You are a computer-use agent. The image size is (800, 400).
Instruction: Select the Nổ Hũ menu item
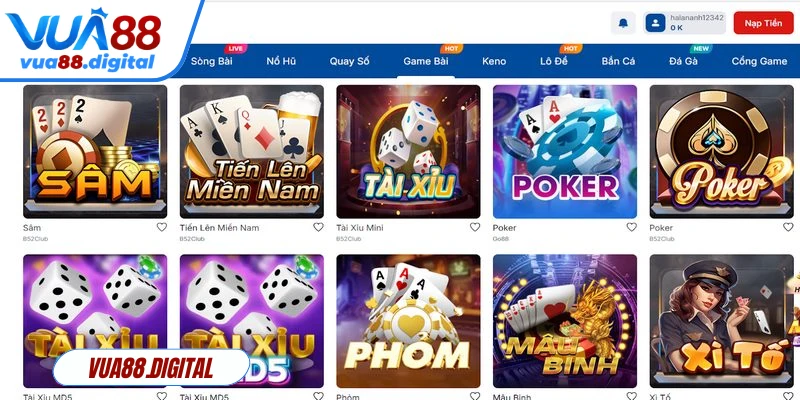coord(281,61)
